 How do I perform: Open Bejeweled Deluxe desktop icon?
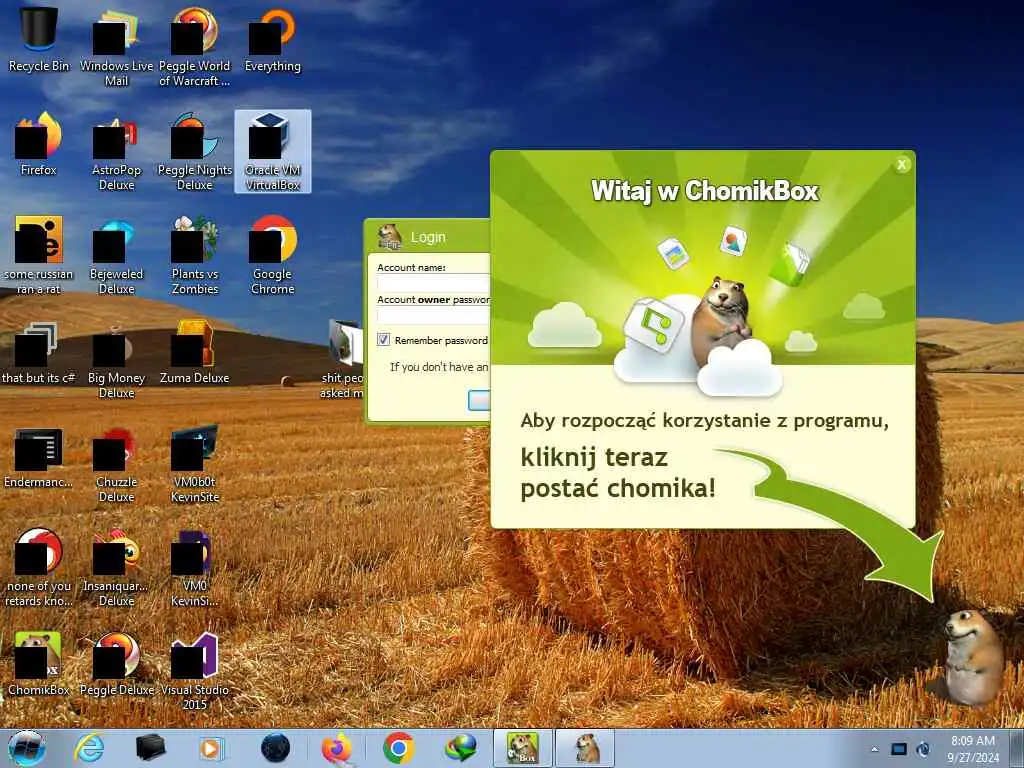pos(116,255)
